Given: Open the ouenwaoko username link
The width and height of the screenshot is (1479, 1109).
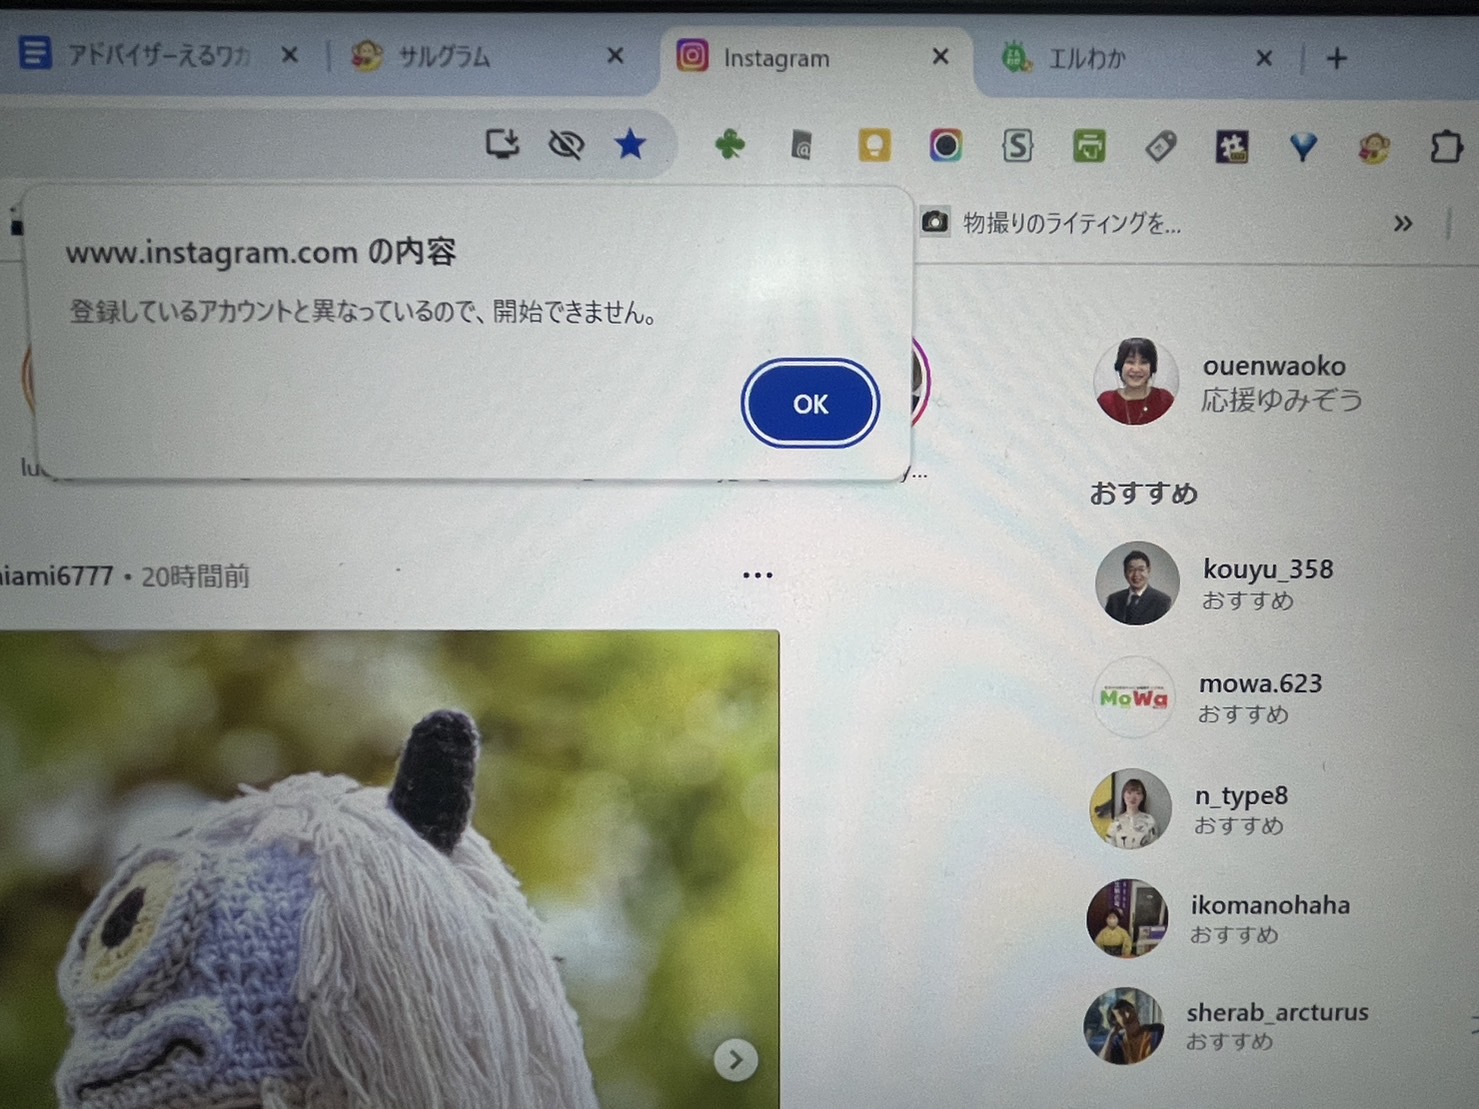Looking at the screenshot, I should tap(1273, 366).
